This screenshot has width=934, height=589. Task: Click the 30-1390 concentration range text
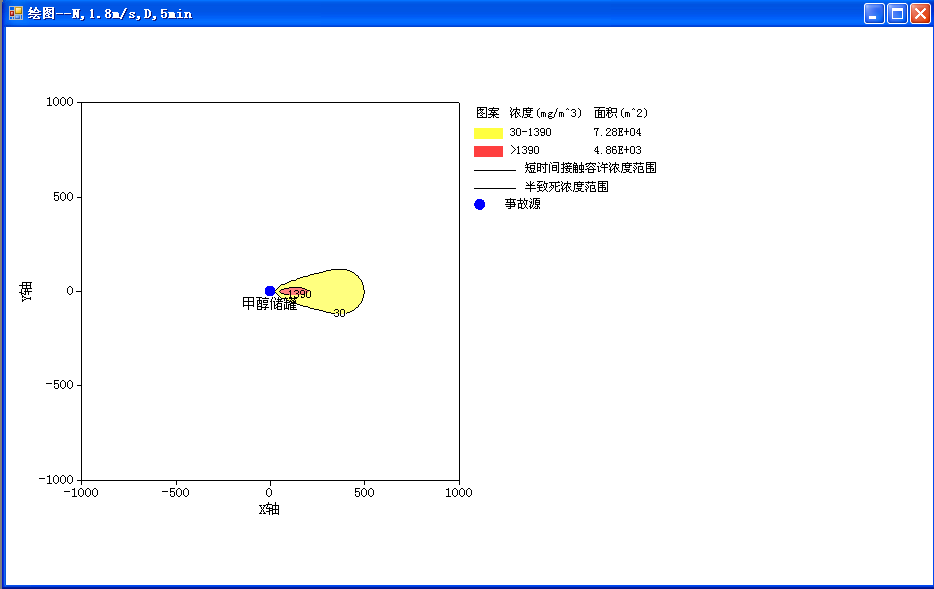530,132
